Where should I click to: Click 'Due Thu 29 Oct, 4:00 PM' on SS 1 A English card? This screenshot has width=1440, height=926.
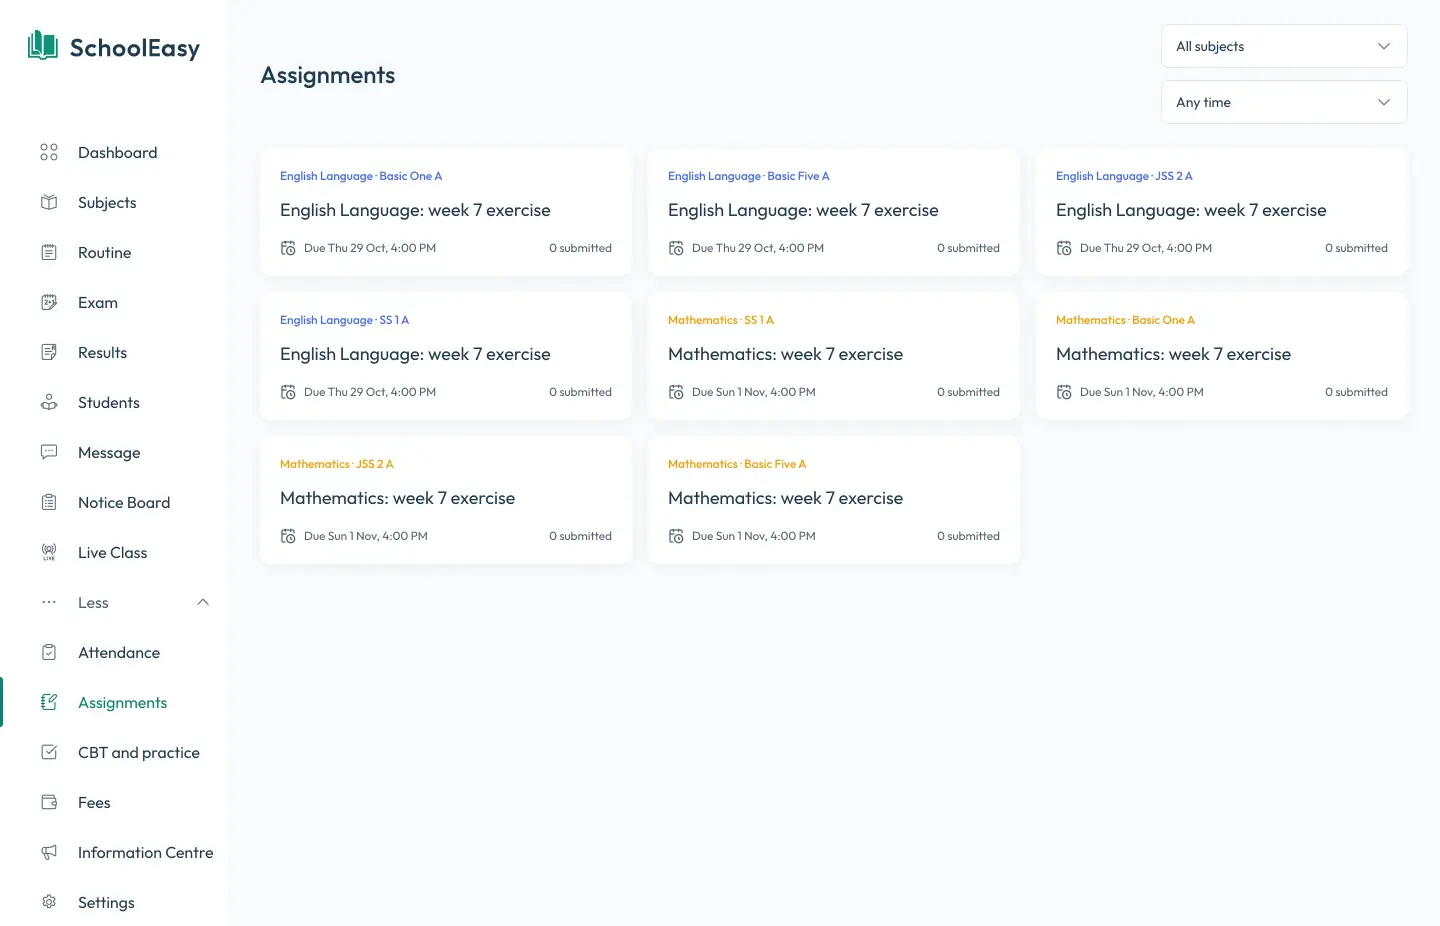point(370,392)
